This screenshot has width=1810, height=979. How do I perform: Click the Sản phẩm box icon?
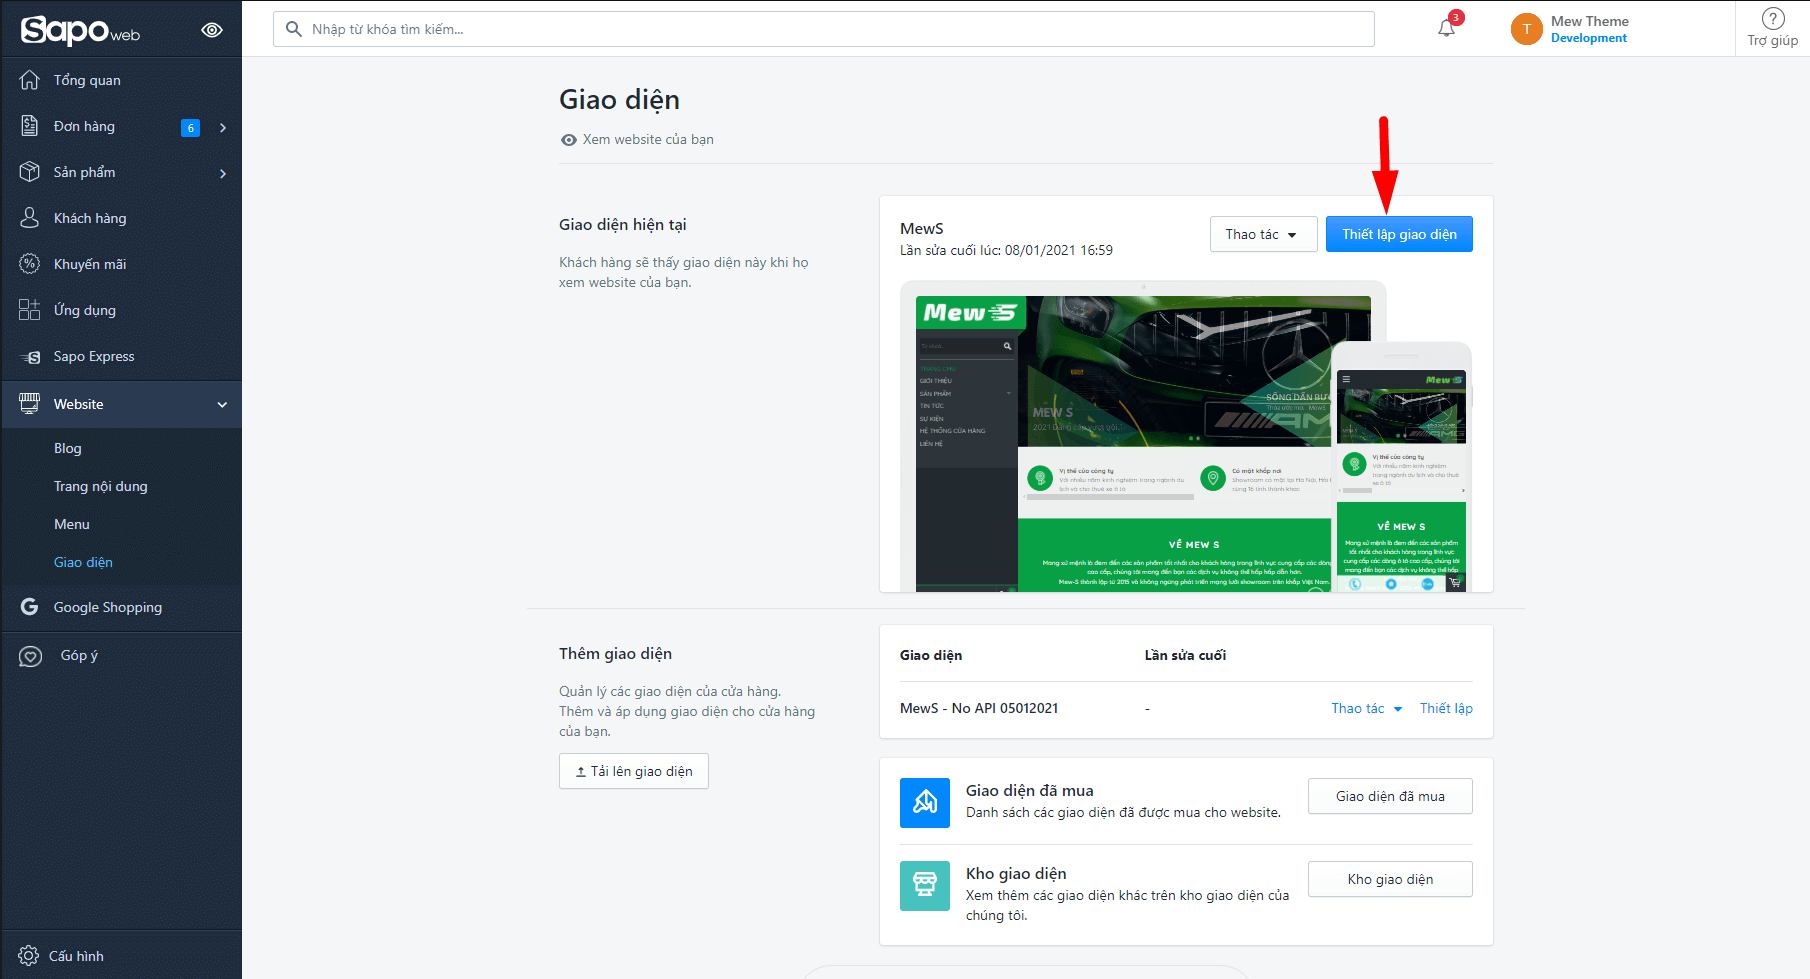(x=30, y=172)
